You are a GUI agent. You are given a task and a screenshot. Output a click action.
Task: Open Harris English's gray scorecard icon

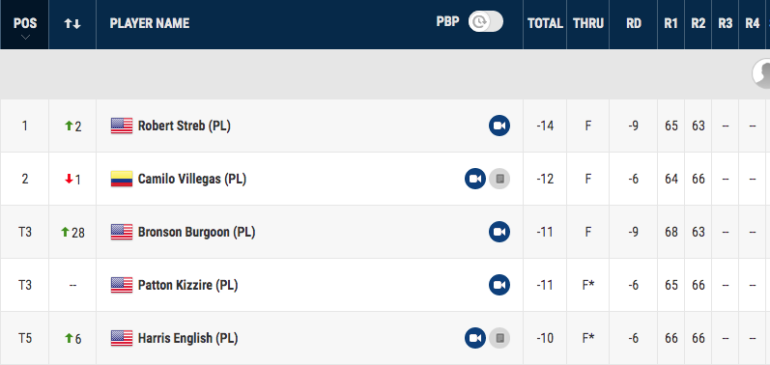[499, 338]
